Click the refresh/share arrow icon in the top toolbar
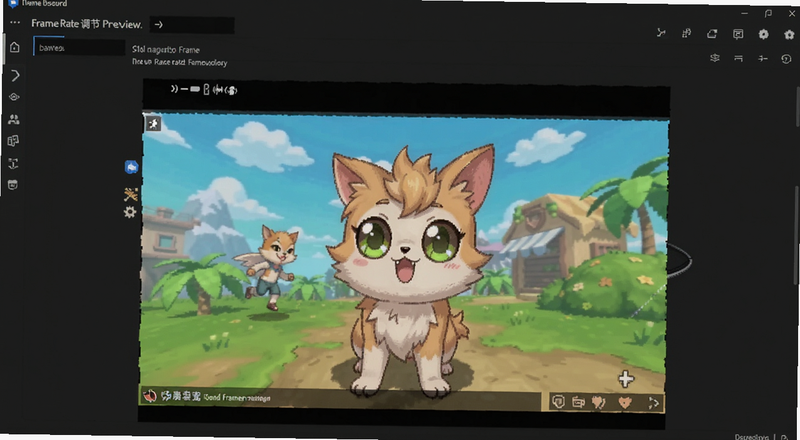Viewport: 800px width, 440px height. click(x=712, y=34)
